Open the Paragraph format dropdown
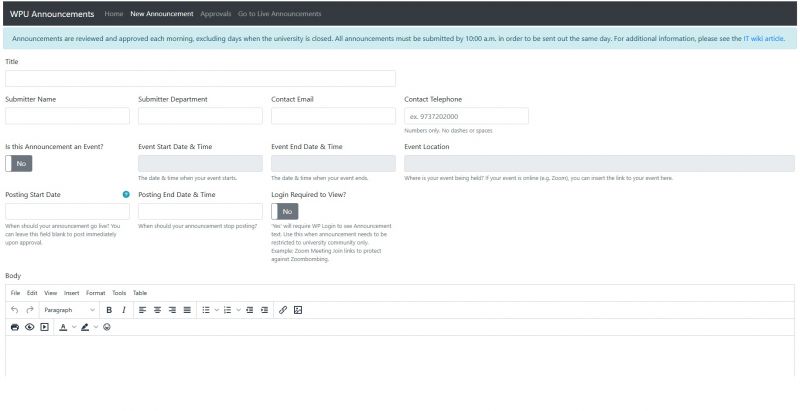This screenshot has width=800, height=411. coord(69,310)
